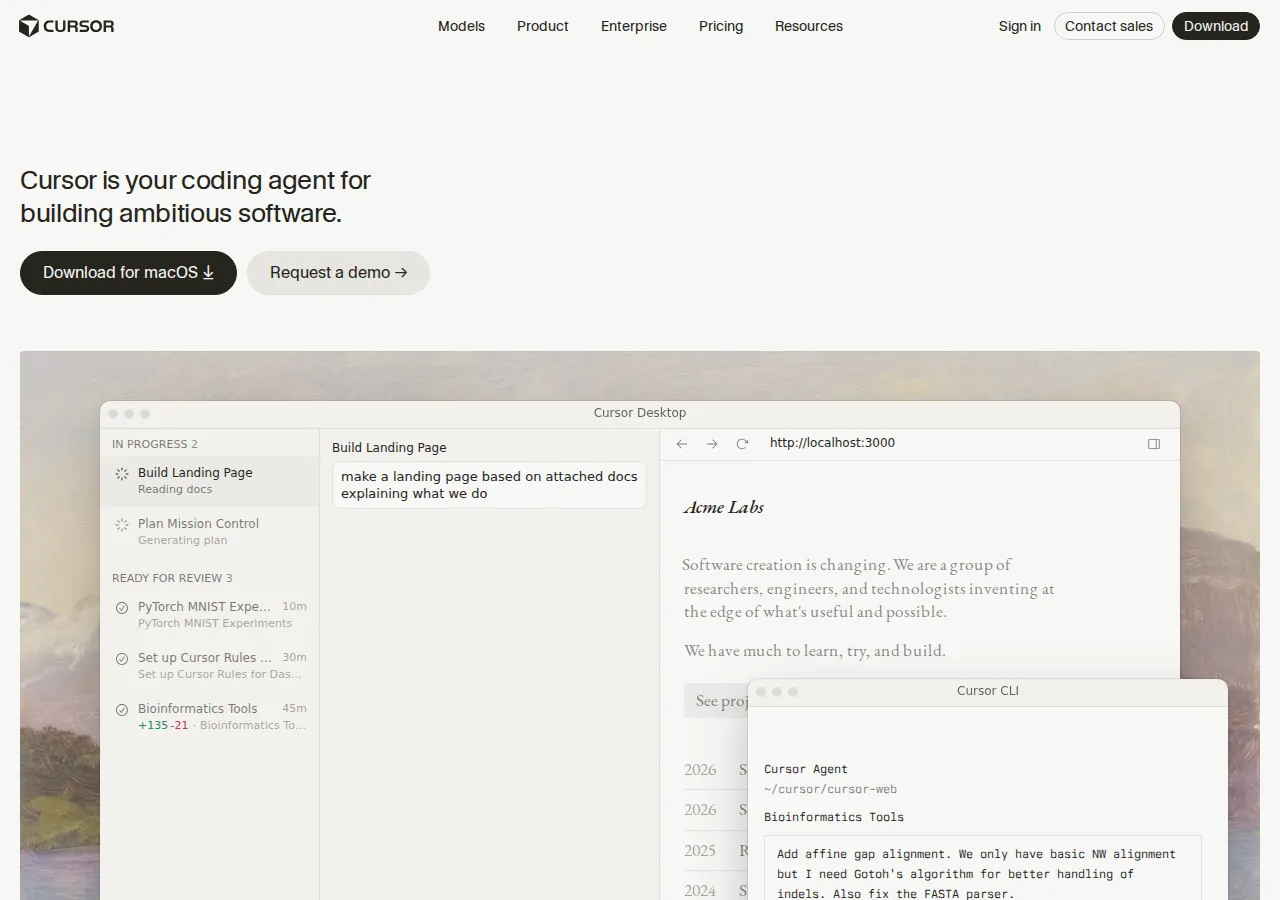Open Set up Cursor Rules task
The height and width of the screenshot is (900, 1280).
coord(210,666)
